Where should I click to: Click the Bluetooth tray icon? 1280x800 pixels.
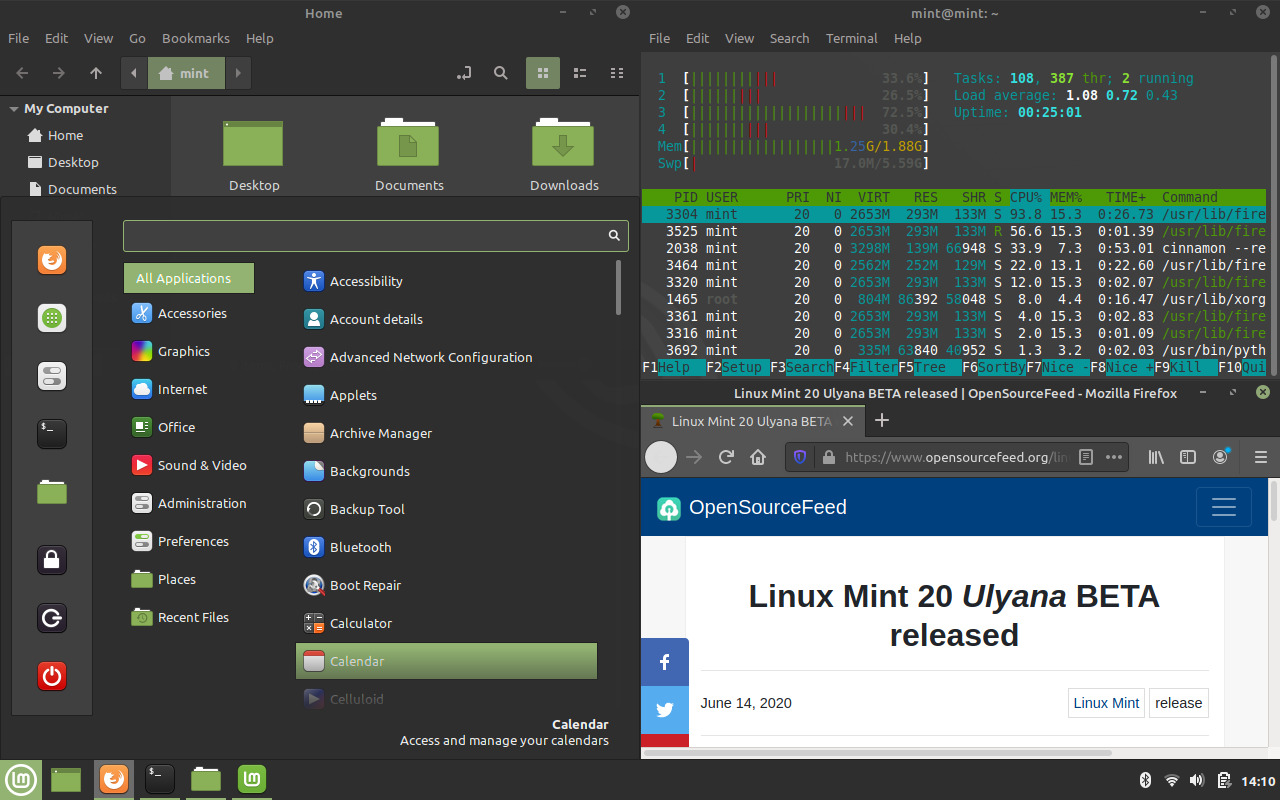[1146, 780]
